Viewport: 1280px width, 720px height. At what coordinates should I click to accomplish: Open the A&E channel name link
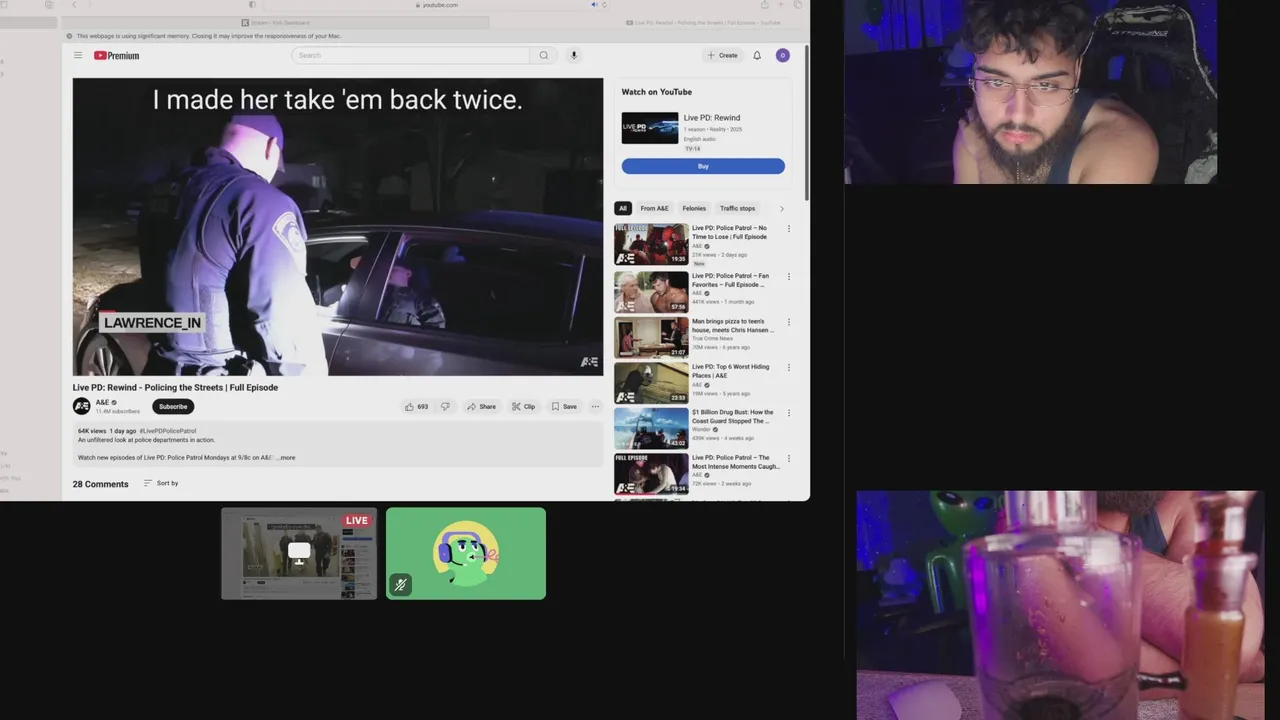pos(103,402)
